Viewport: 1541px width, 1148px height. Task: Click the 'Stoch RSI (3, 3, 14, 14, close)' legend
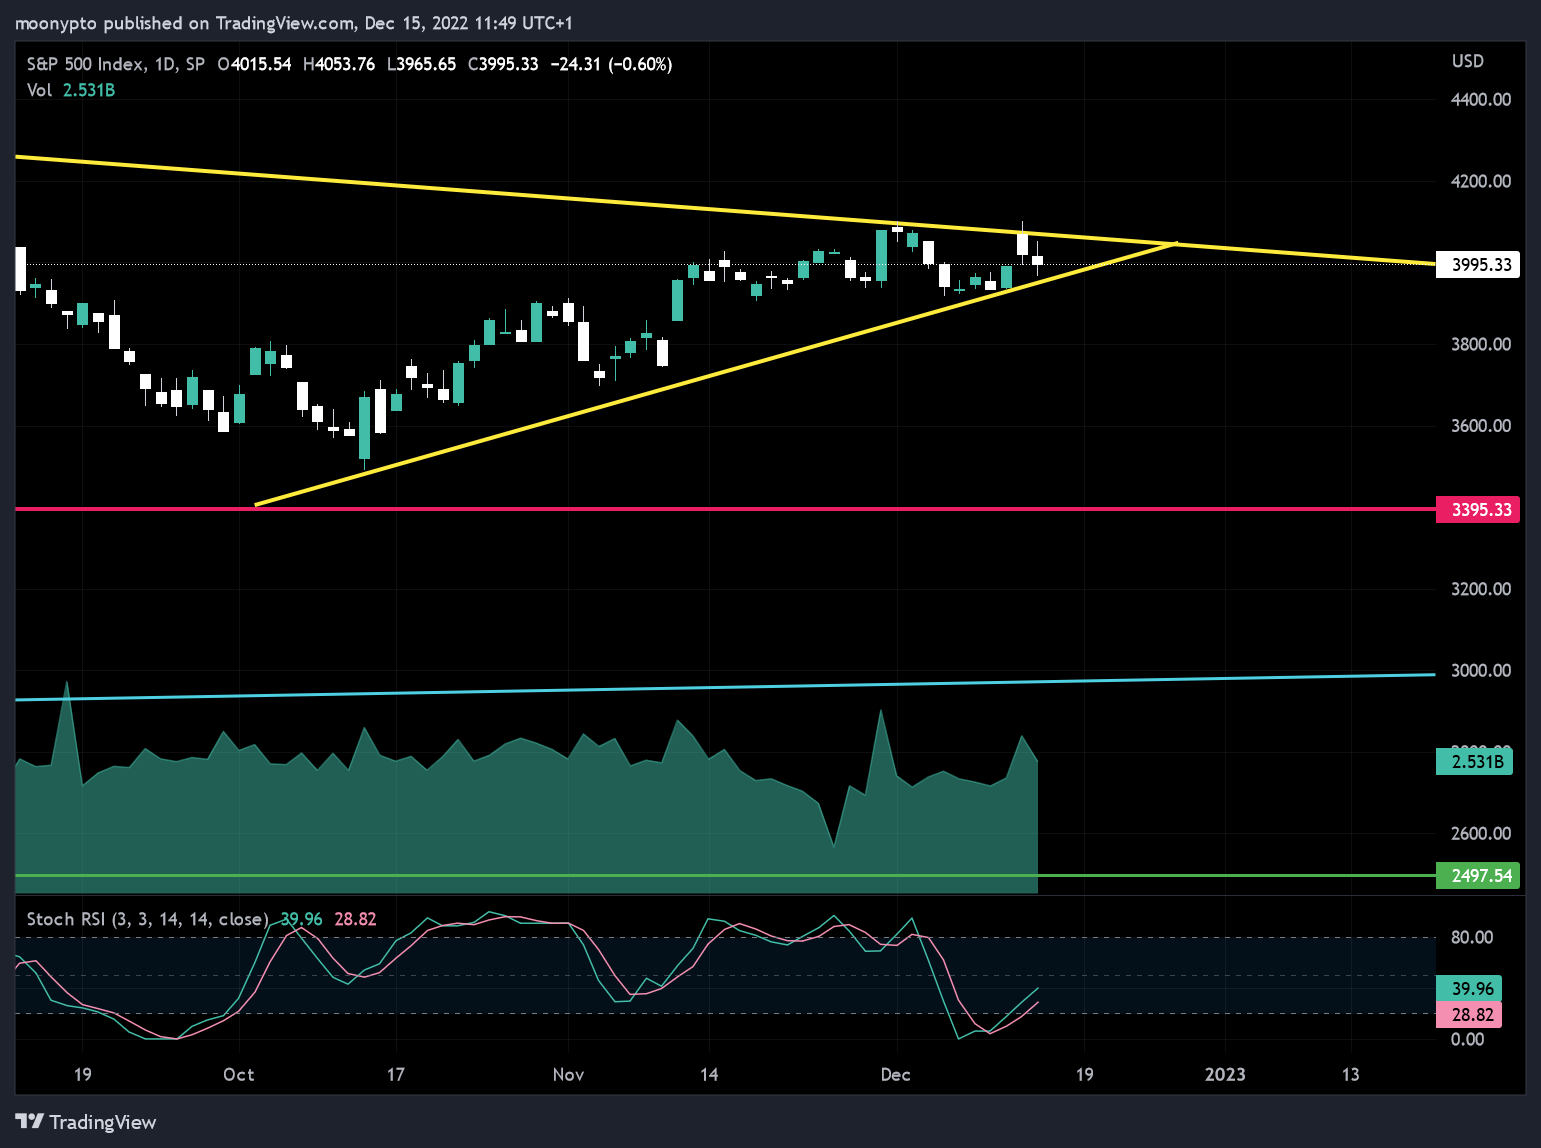(147, 919)
